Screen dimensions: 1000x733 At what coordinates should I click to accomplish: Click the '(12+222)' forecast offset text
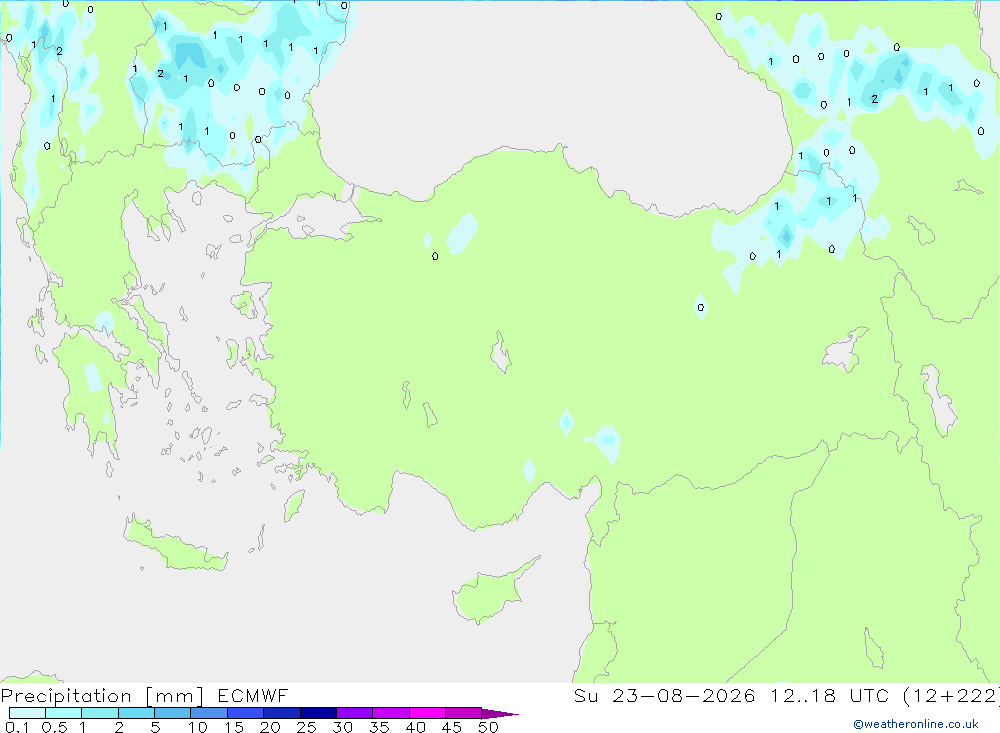coord(952,696)
